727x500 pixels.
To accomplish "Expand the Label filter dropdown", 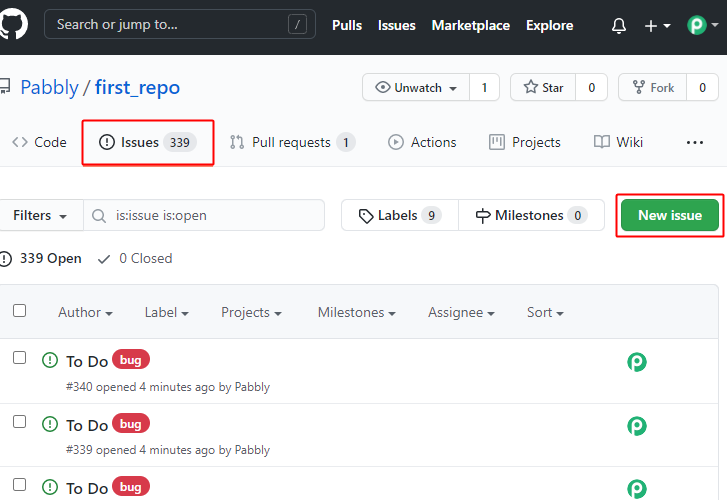I will coord(166,313).
